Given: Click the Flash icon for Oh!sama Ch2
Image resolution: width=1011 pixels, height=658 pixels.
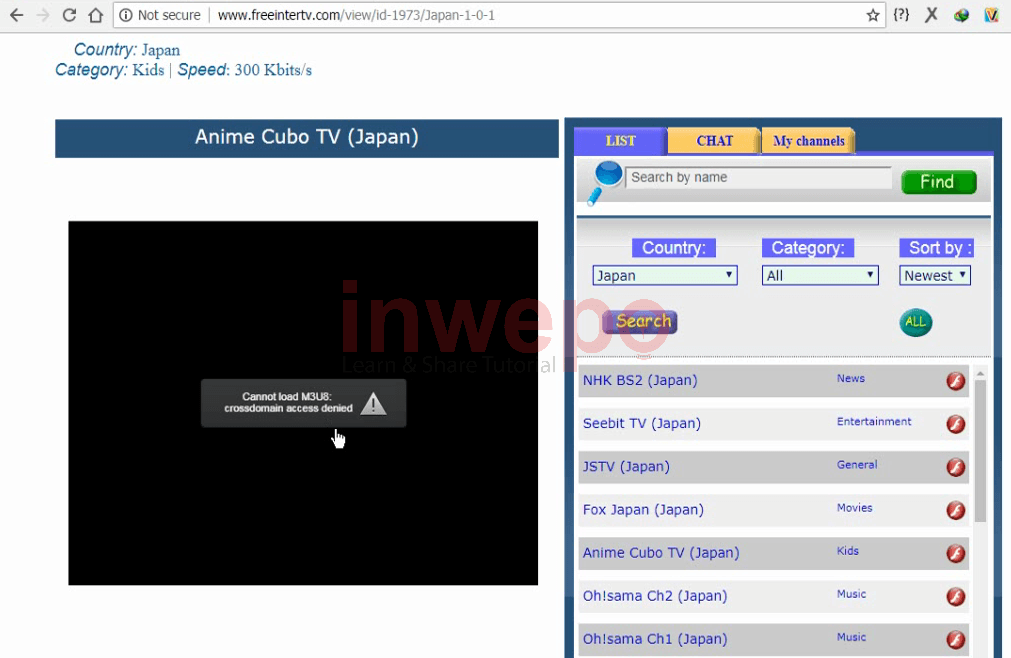Looking at the screenshot, I should [x=956, y=597].
